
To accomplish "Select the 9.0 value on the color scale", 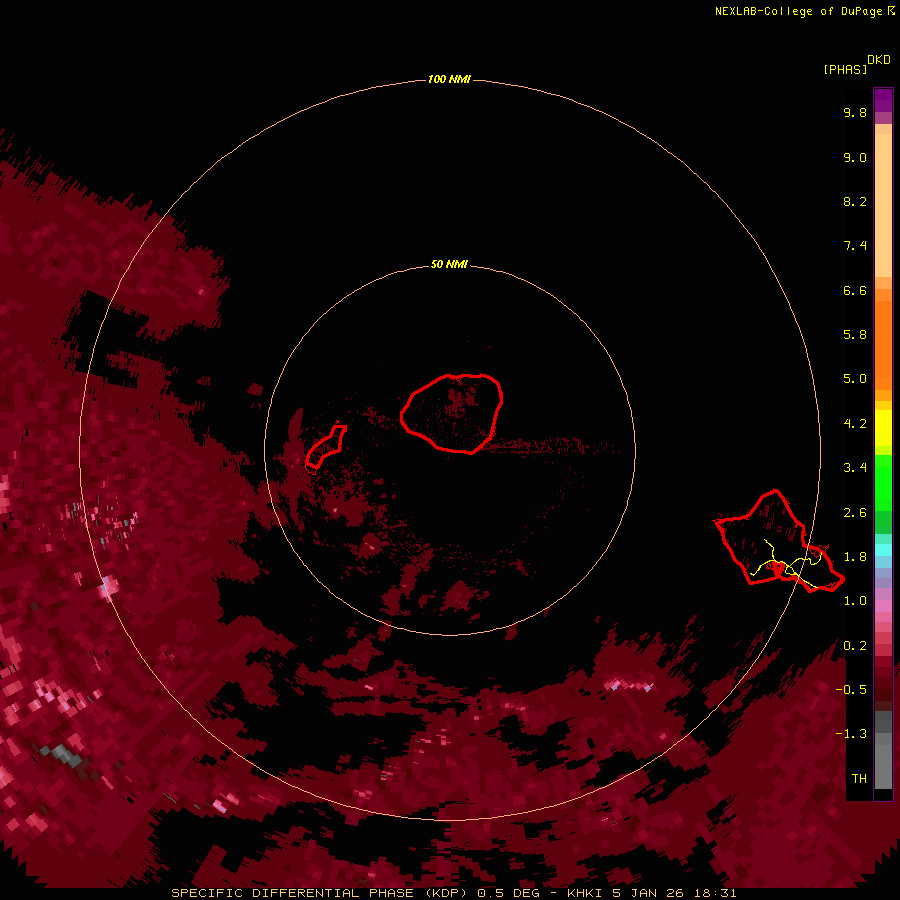I will point(855,157).
